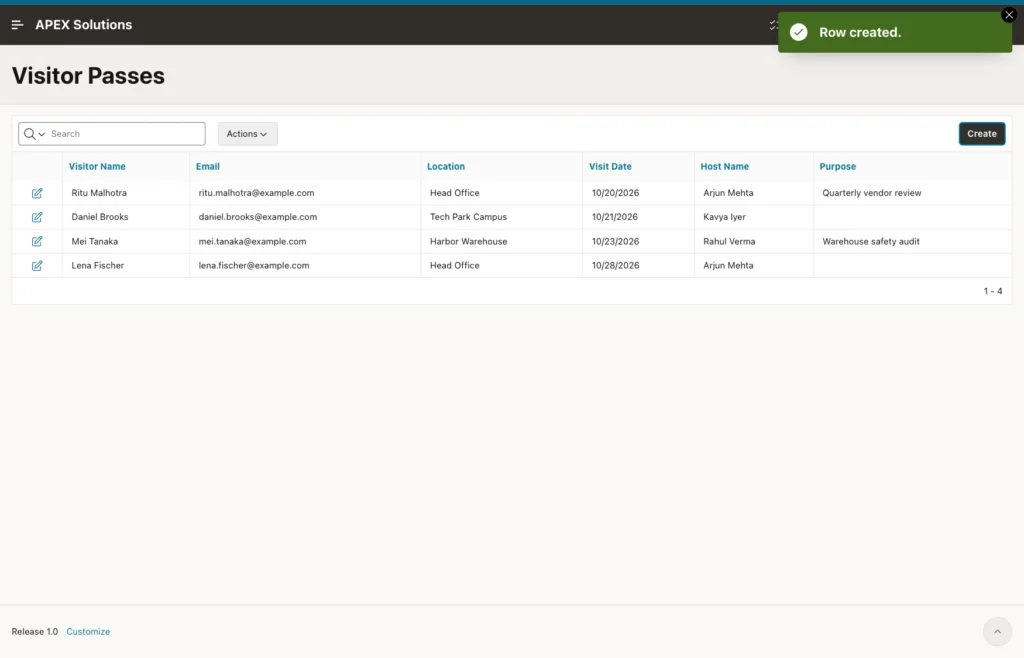This screenshot has height=658, width=1024.
Task: Click the Visit Date column header
Action: point(610,166)
